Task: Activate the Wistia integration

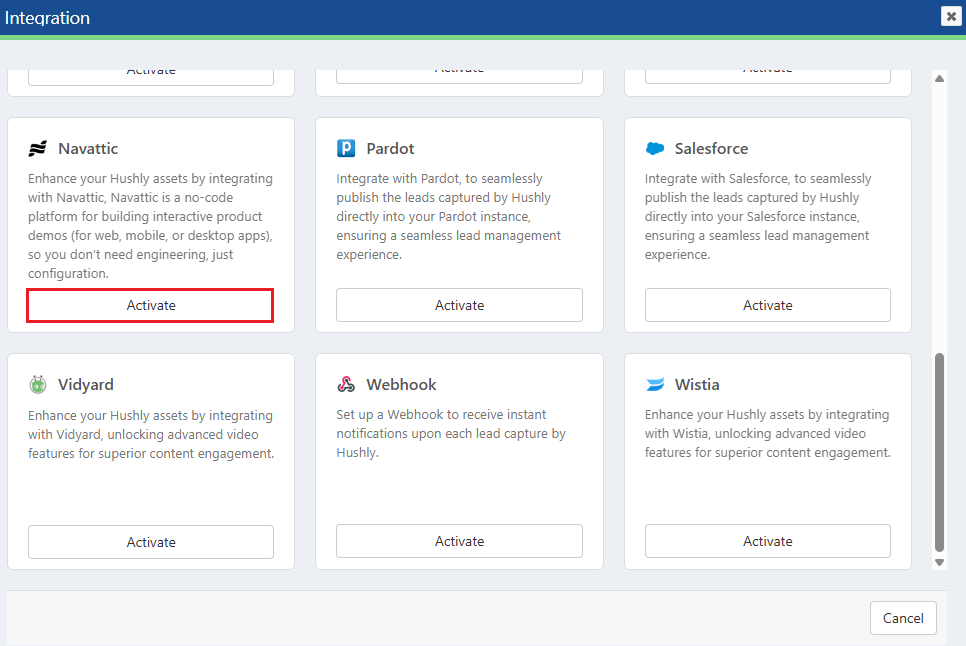Action: click(x=768, y=541)
